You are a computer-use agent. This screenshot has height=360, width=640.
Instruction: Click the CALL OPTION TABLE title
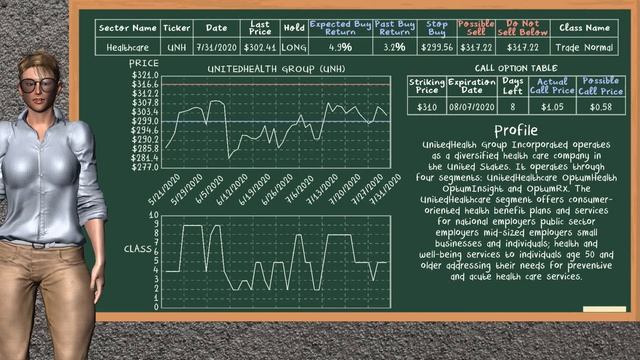(x=516, y=68)
